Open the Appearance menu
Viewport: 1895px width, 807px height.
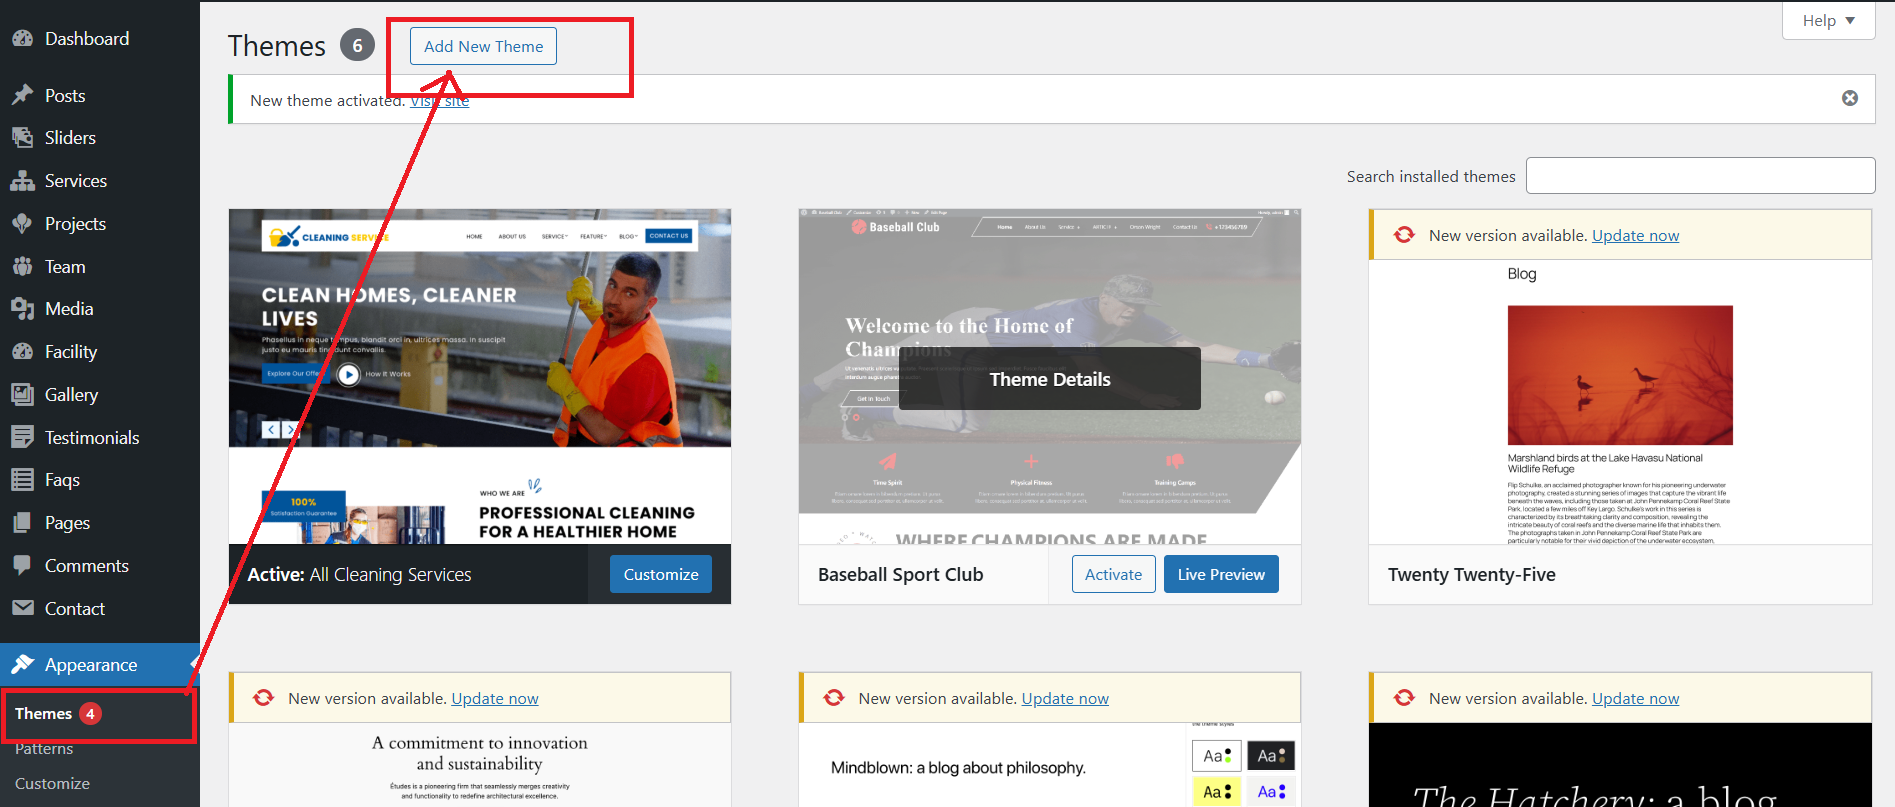pos(91,665)
